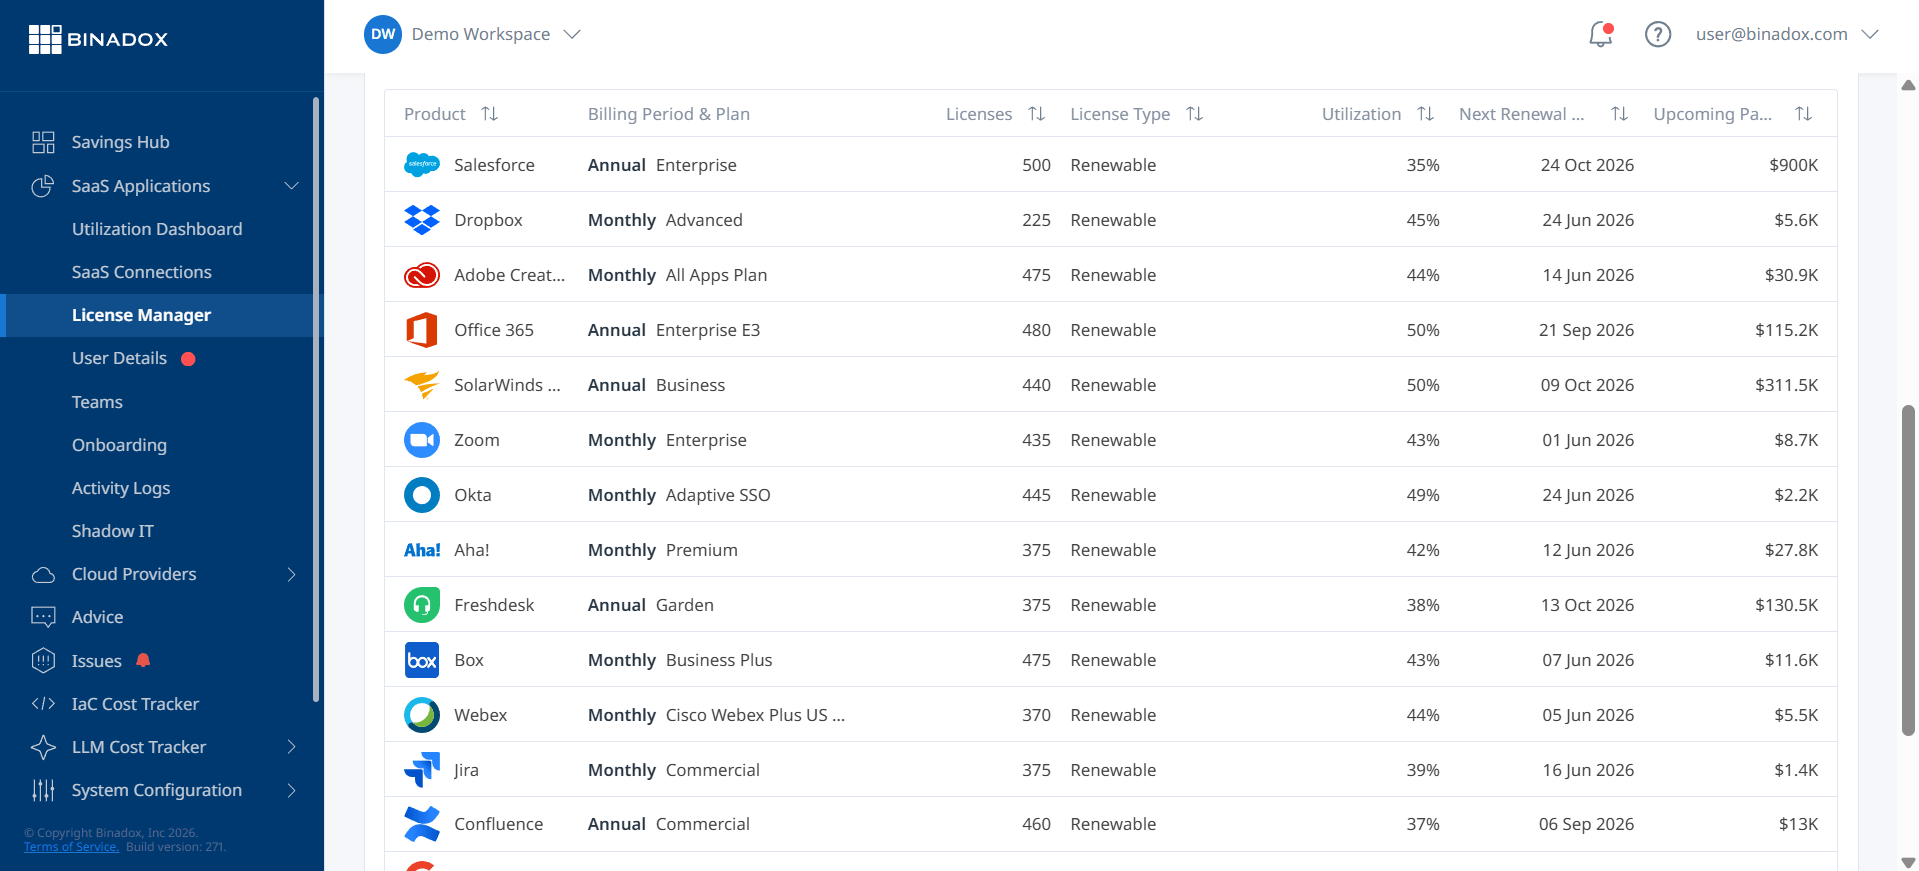Click the Advice chat icon
The height and width of the screenshot is (871, 1919).
tap(43, 617)
